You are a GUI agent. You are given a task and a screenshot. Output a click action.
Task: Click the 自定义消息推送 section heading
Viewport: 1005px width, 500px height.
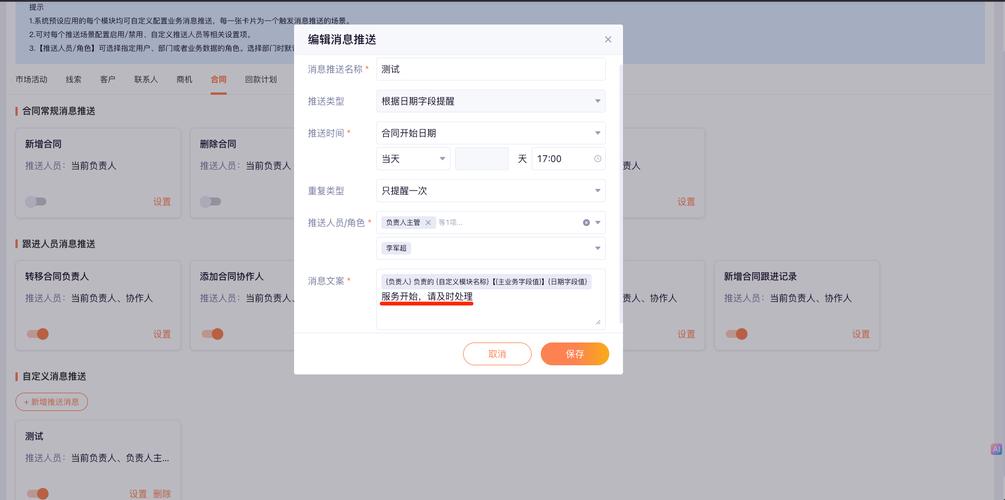(x=54, y=376)
